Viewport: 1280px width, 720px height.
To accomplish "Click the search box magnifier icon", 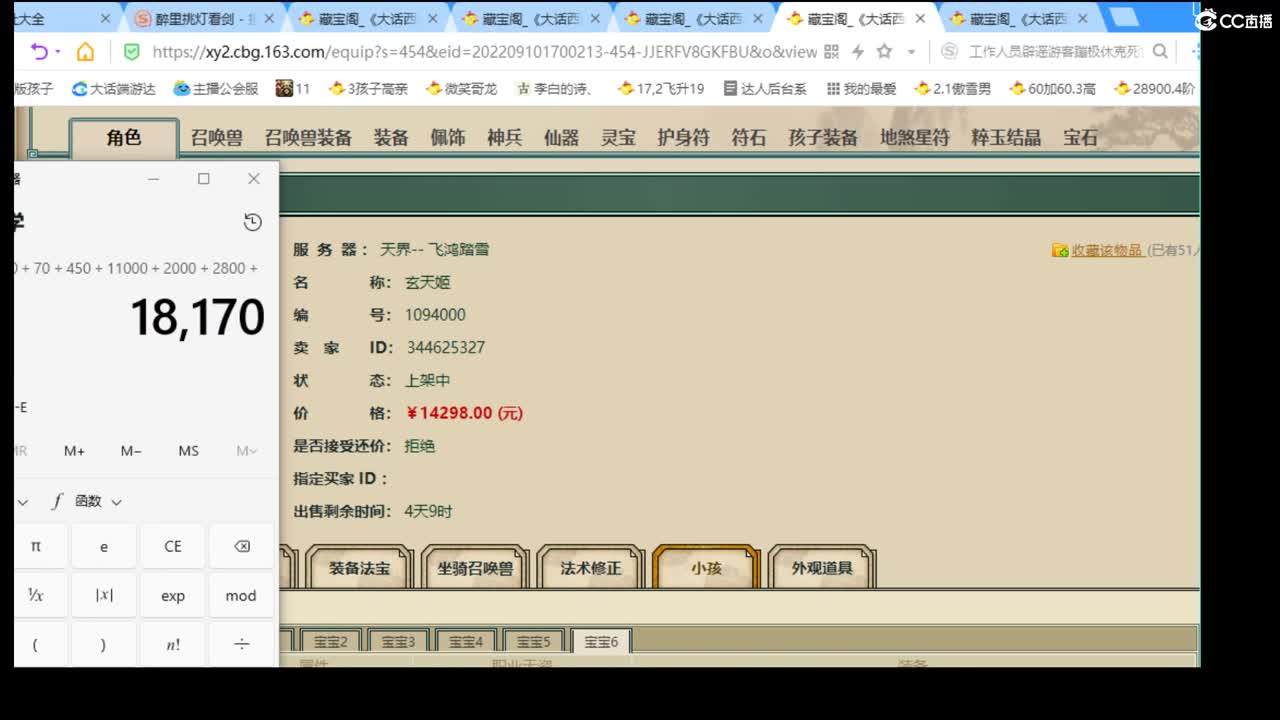I will coord(1160,52).
